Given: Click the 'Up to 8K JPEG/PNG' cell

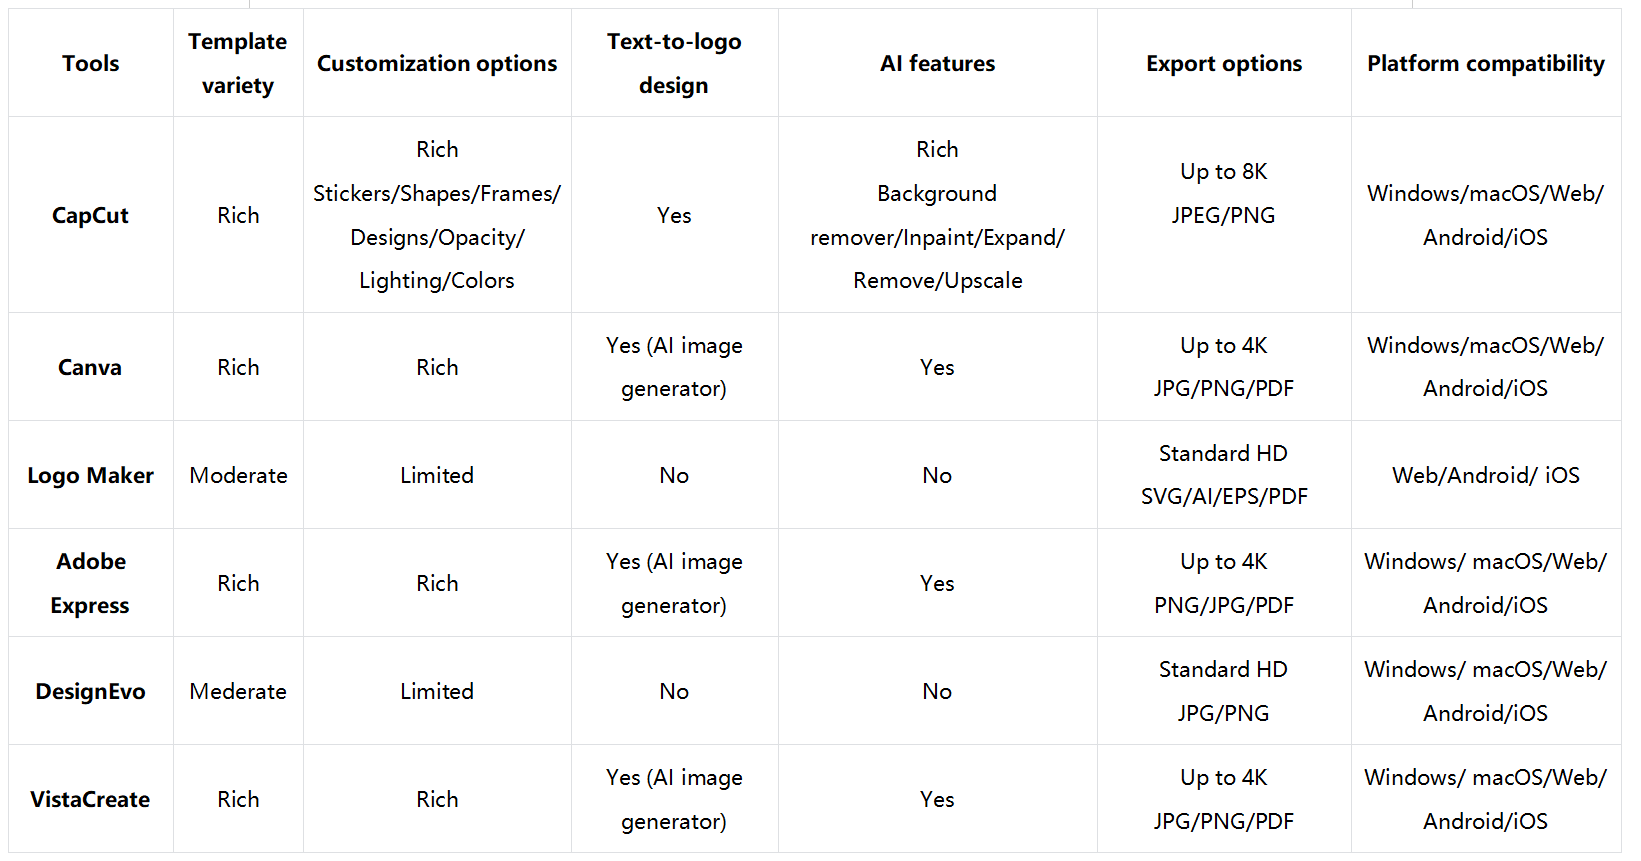Looking at the screenshot, I should pos(1223,193).
